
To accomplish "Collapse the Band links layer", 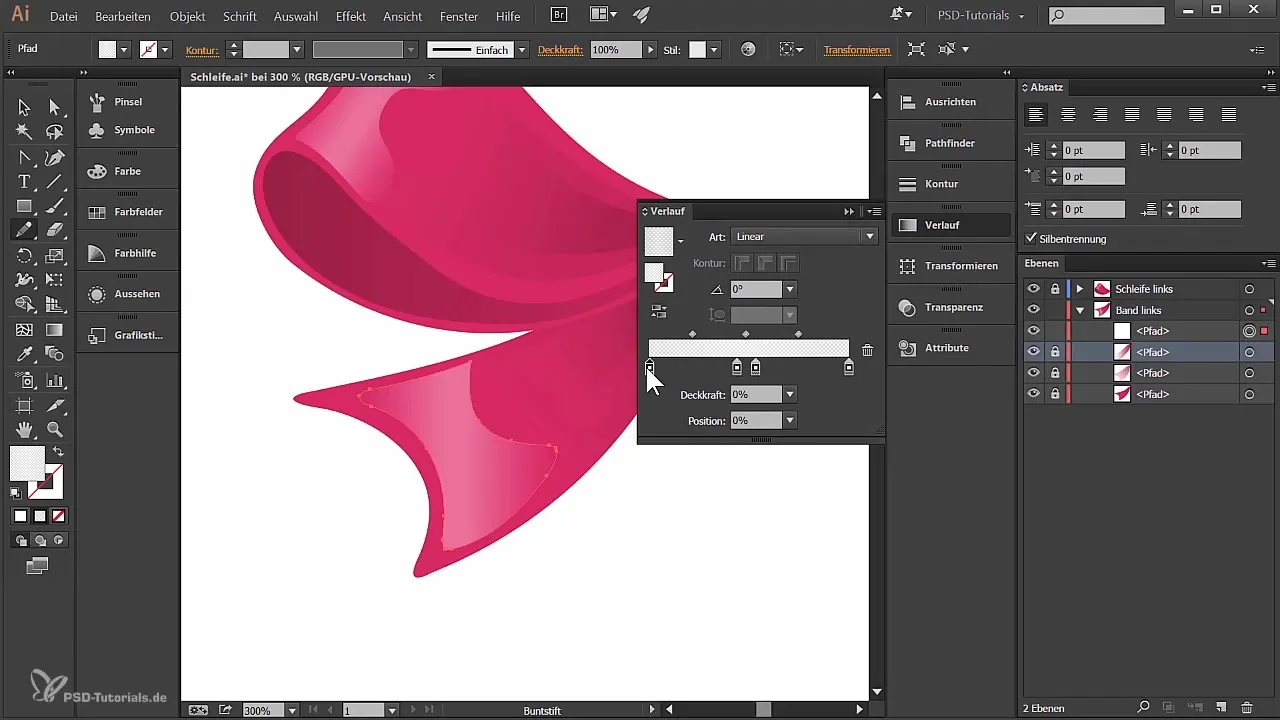I will click(x=1080, y=310).
